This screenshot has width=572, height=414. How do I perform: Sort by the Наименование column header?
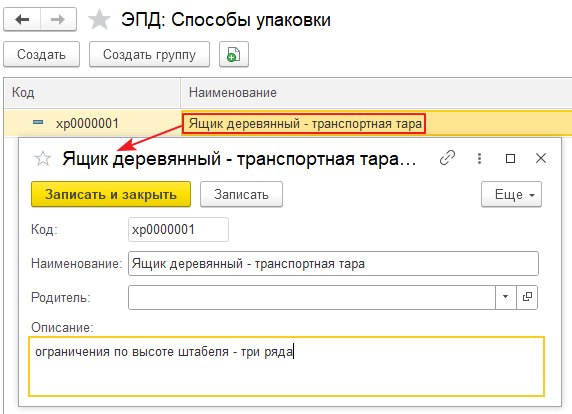click(x=376, y=93)
